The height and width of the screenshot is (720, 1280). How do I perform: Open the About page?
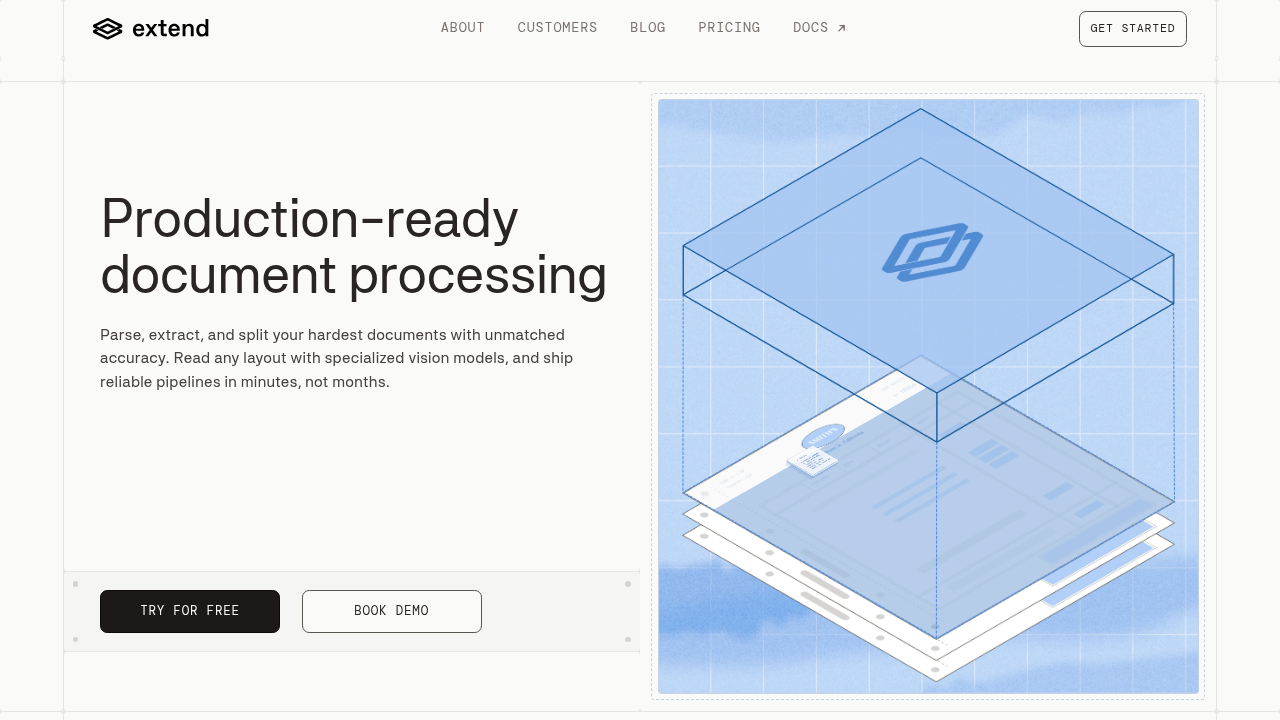point(462,28)
